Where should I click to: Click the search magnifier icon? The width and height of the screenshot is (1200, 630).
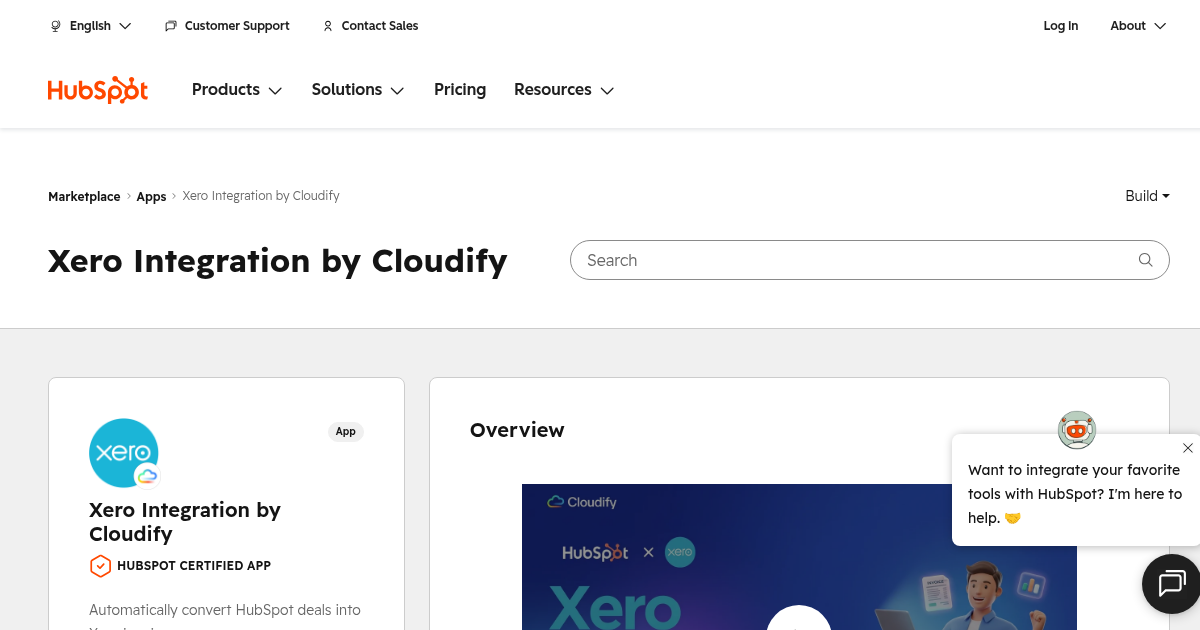click(x=1146, y=260)
